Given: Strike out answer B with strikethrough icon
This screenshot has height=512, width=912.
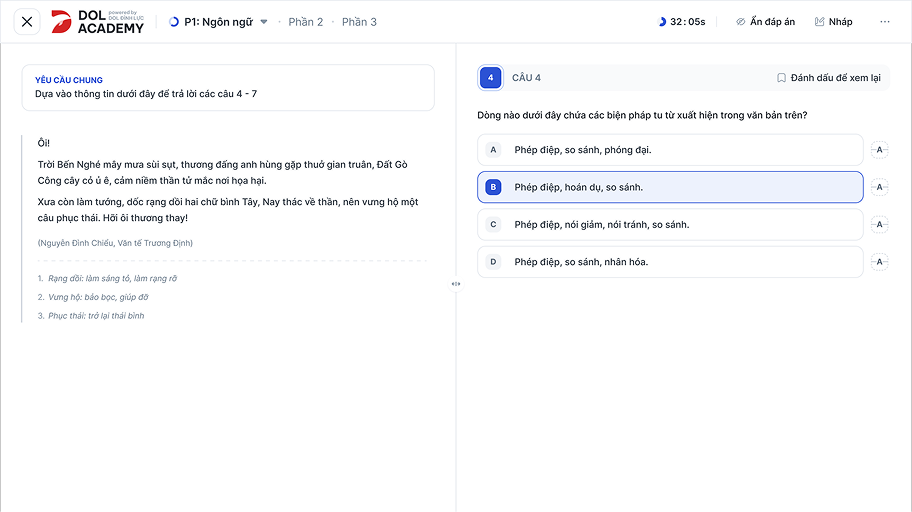Looking at the screenshot, I should pyautogui.click(x=879, y=187).
